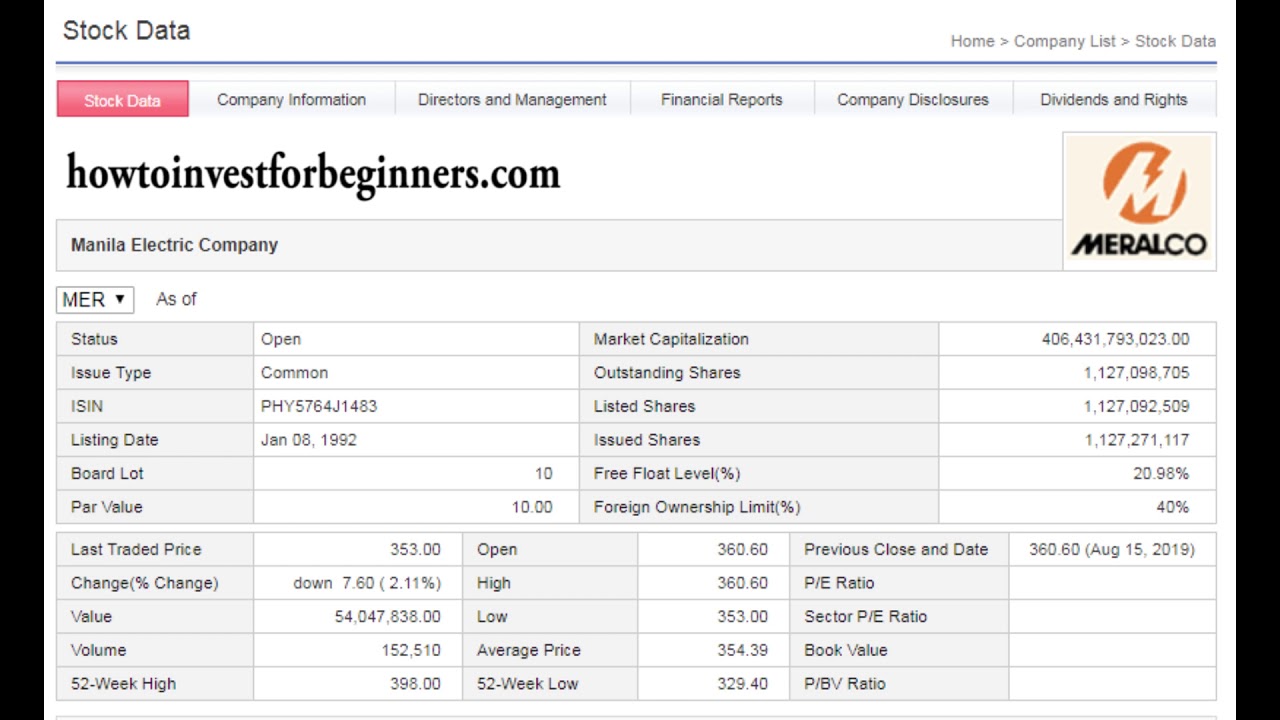Screen dimensions: 1280x720
Task: Open the Stock Data tab
Action: click(x=122, y=100)
